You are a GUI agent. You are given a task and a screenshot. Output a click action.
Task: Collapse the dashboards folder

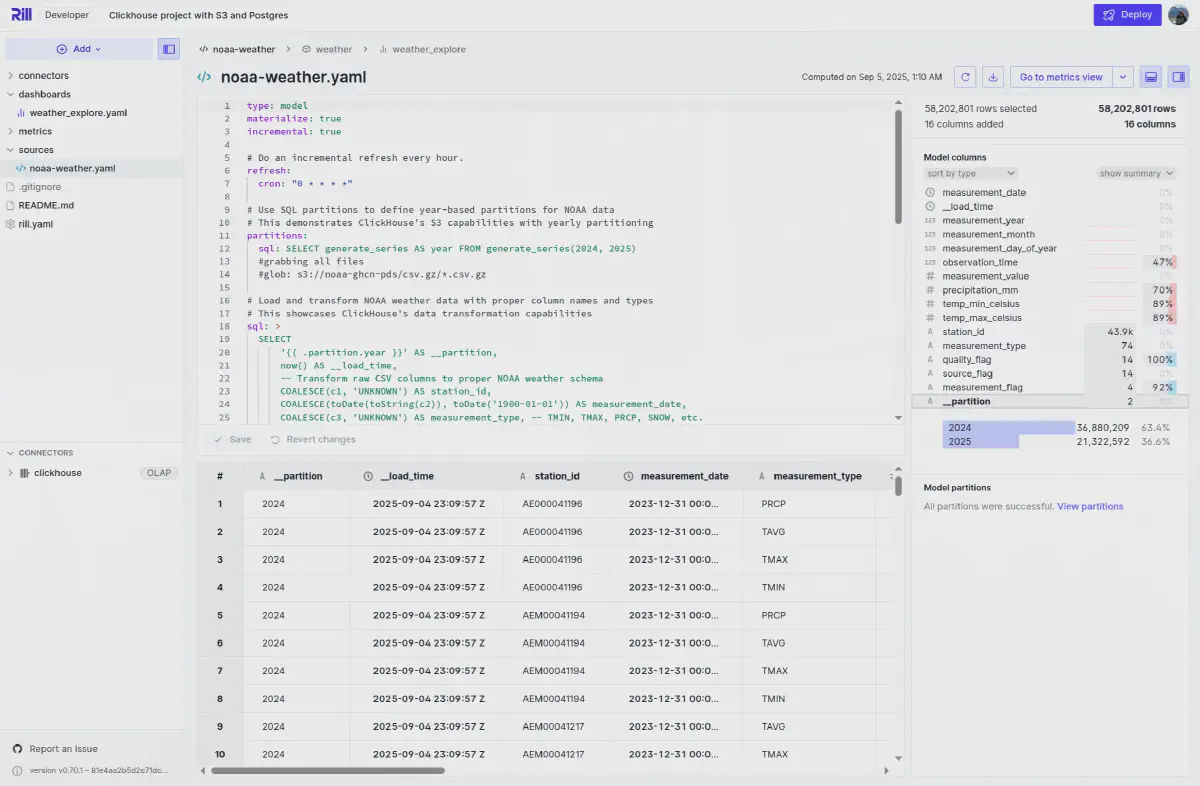pos(10,94)
